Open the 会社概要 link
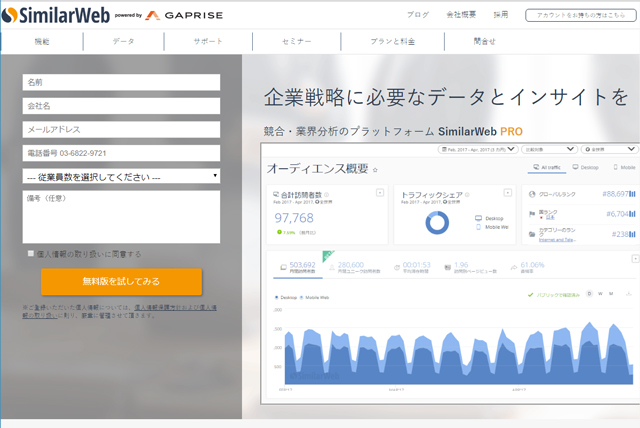The width and height of the screenshot is (640, 428). (461, 15)
